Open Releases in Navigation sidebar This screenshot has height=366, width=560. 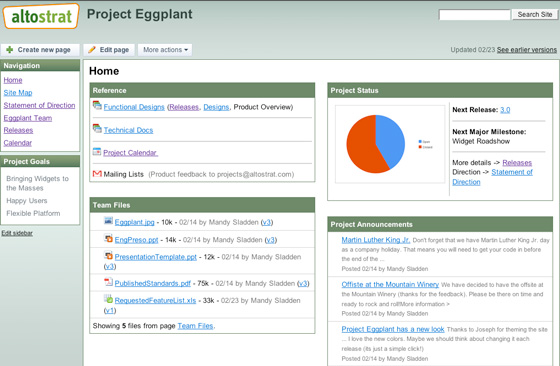(x=18, y=130)
